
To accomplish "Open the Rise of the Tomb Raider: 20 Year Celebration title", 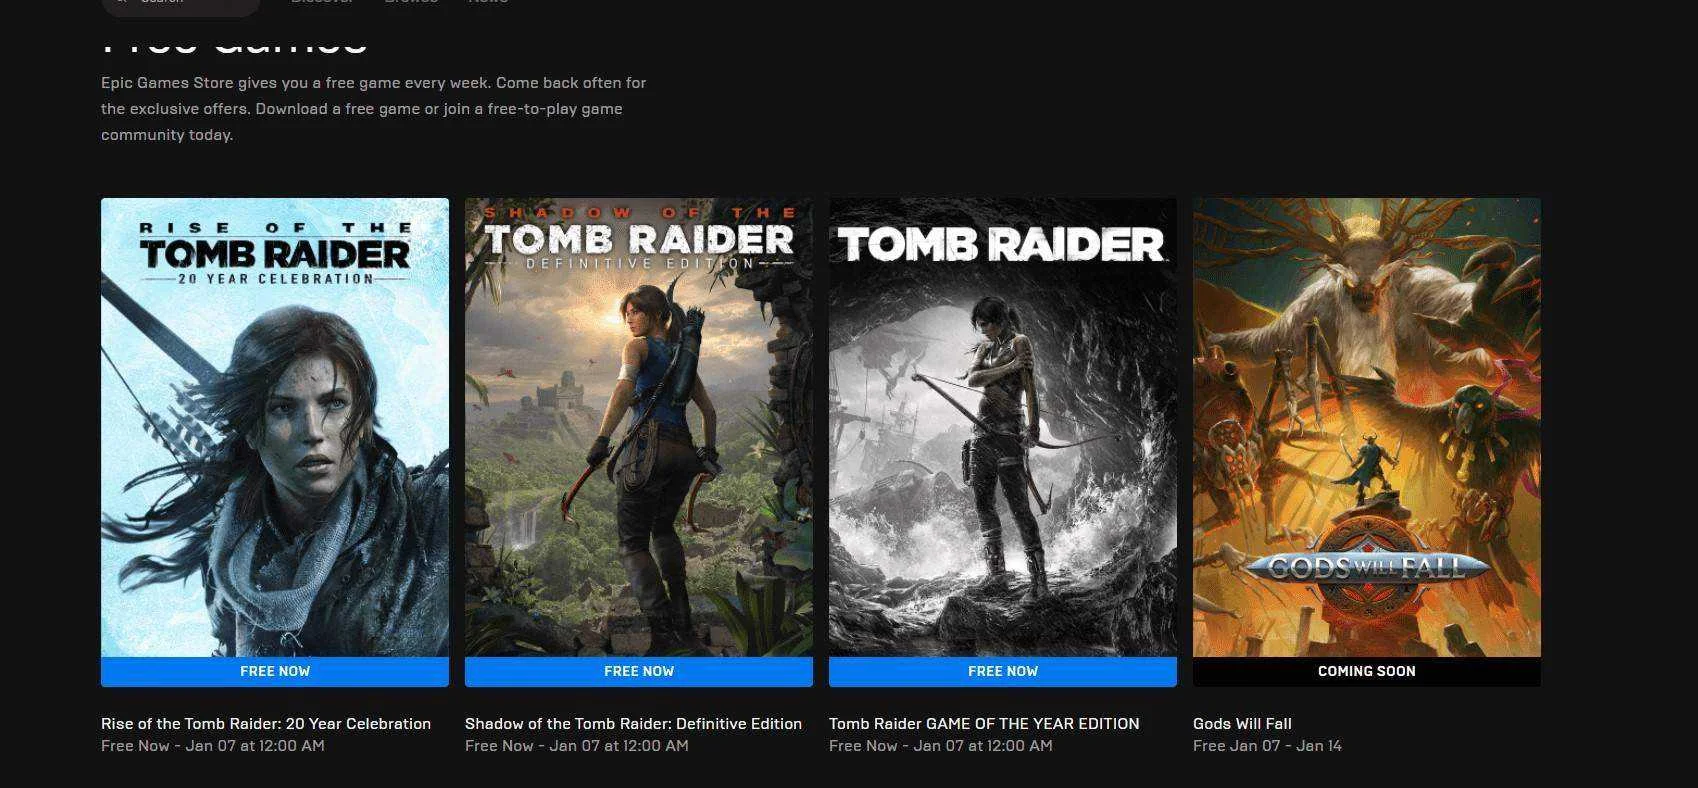I will pyautogui.click(x=266, y=724).
